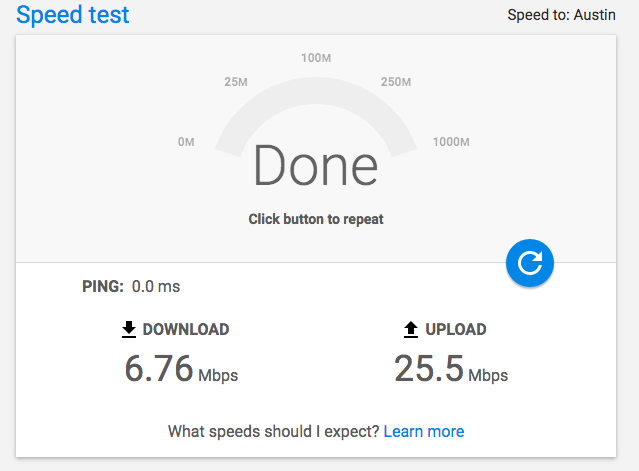Click the 100M gauge label
Viewport: 639px width, 471px height.
[316, 58]
